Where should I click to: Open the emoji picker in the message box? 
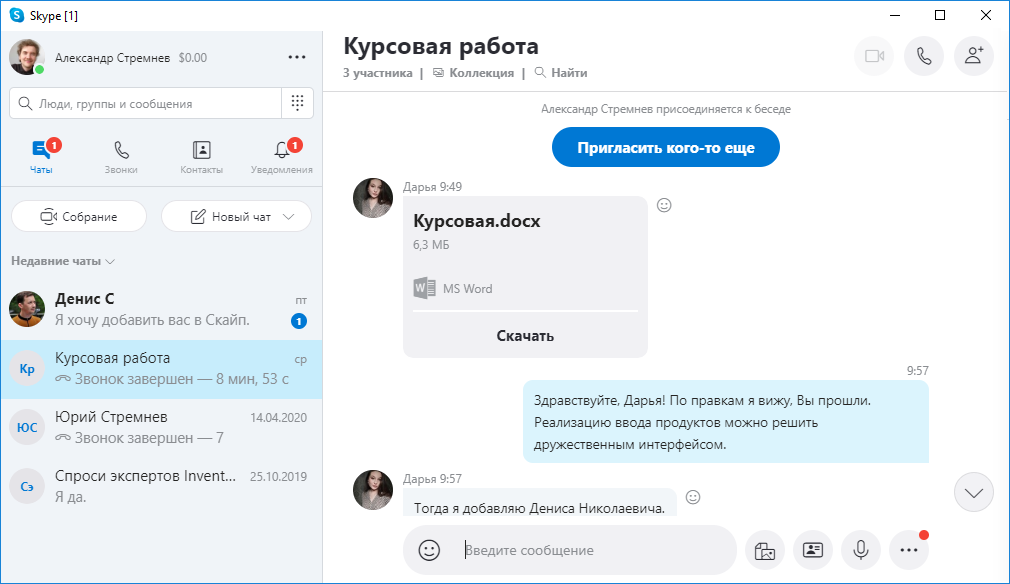429,550
